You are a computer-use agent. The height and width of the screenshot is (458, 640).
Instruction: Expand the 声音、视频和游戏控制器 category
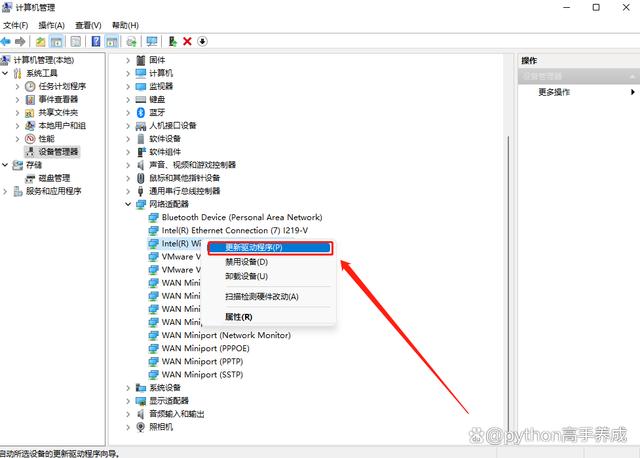[x=128, y=165]
